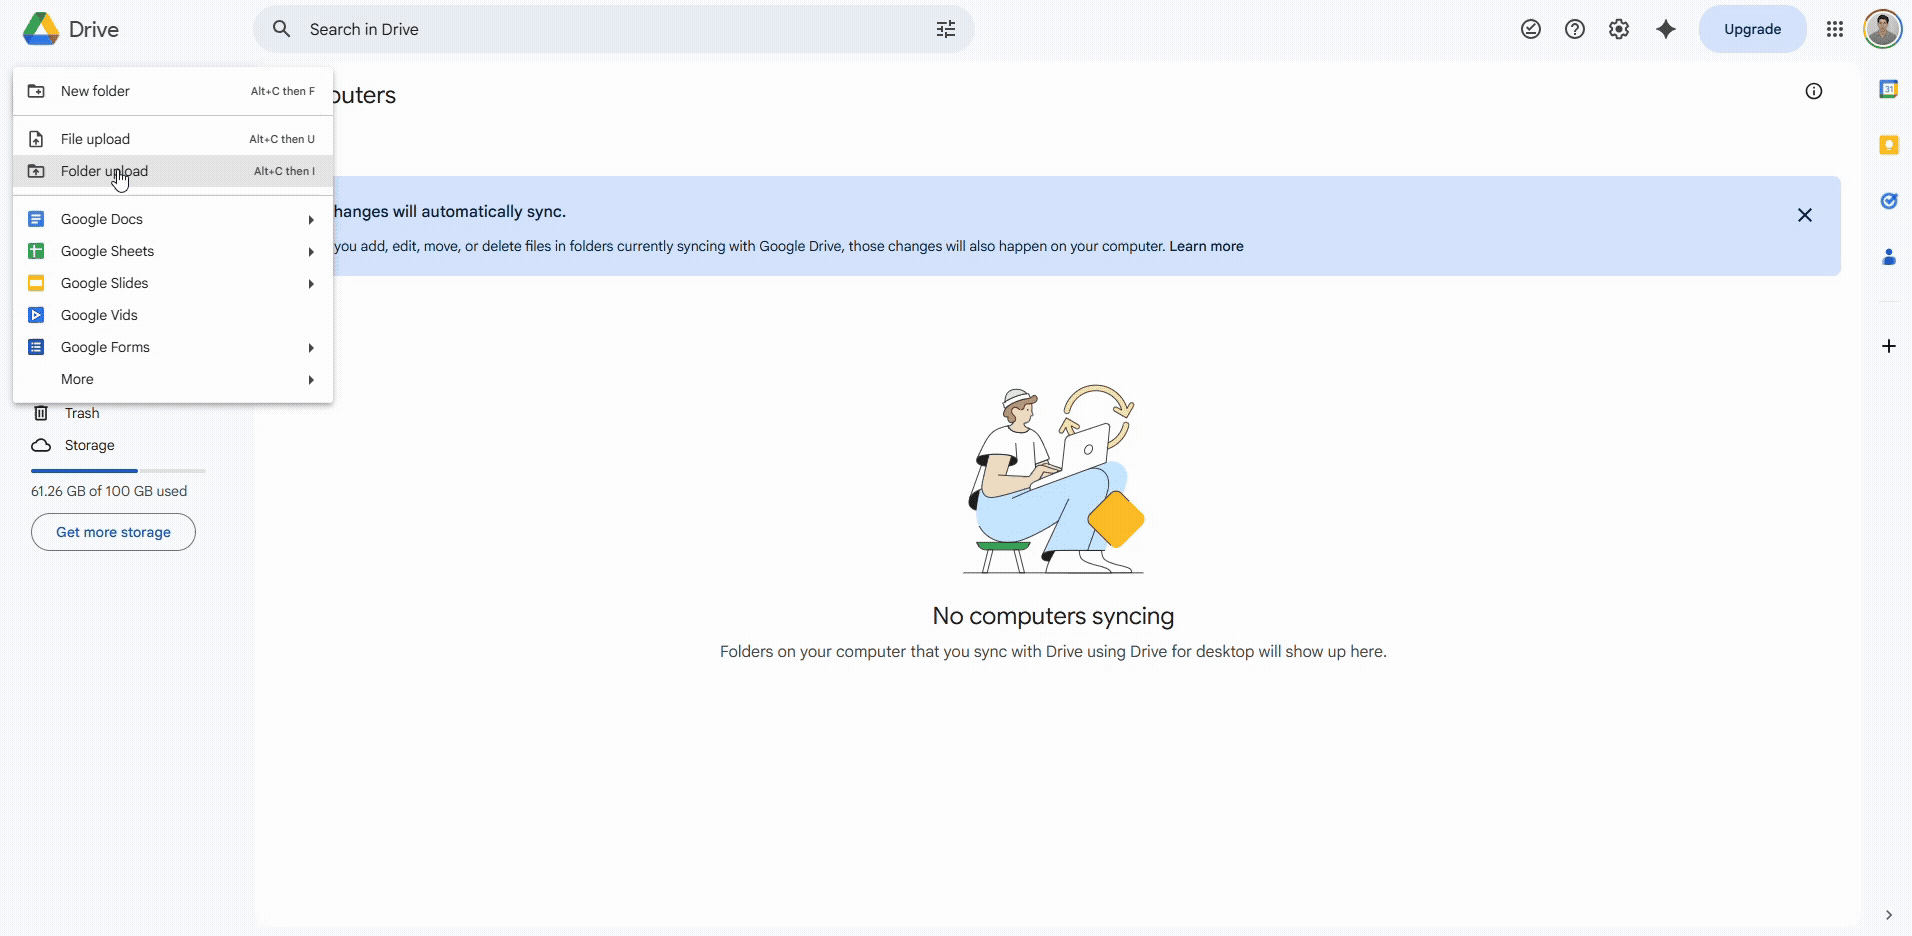Image resolution: width=1912 pixels, height=936 pixels.
Task: Click the search magnifier icon
Action: [282, 29]
